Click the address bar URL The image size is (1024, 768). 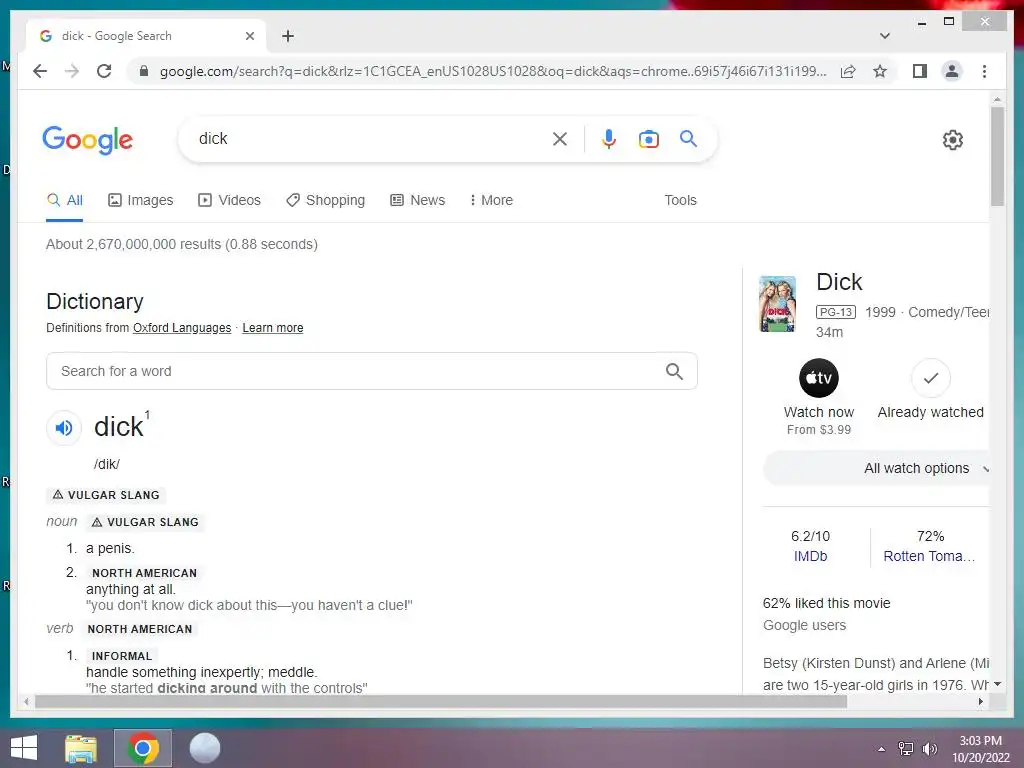(493, 71)
